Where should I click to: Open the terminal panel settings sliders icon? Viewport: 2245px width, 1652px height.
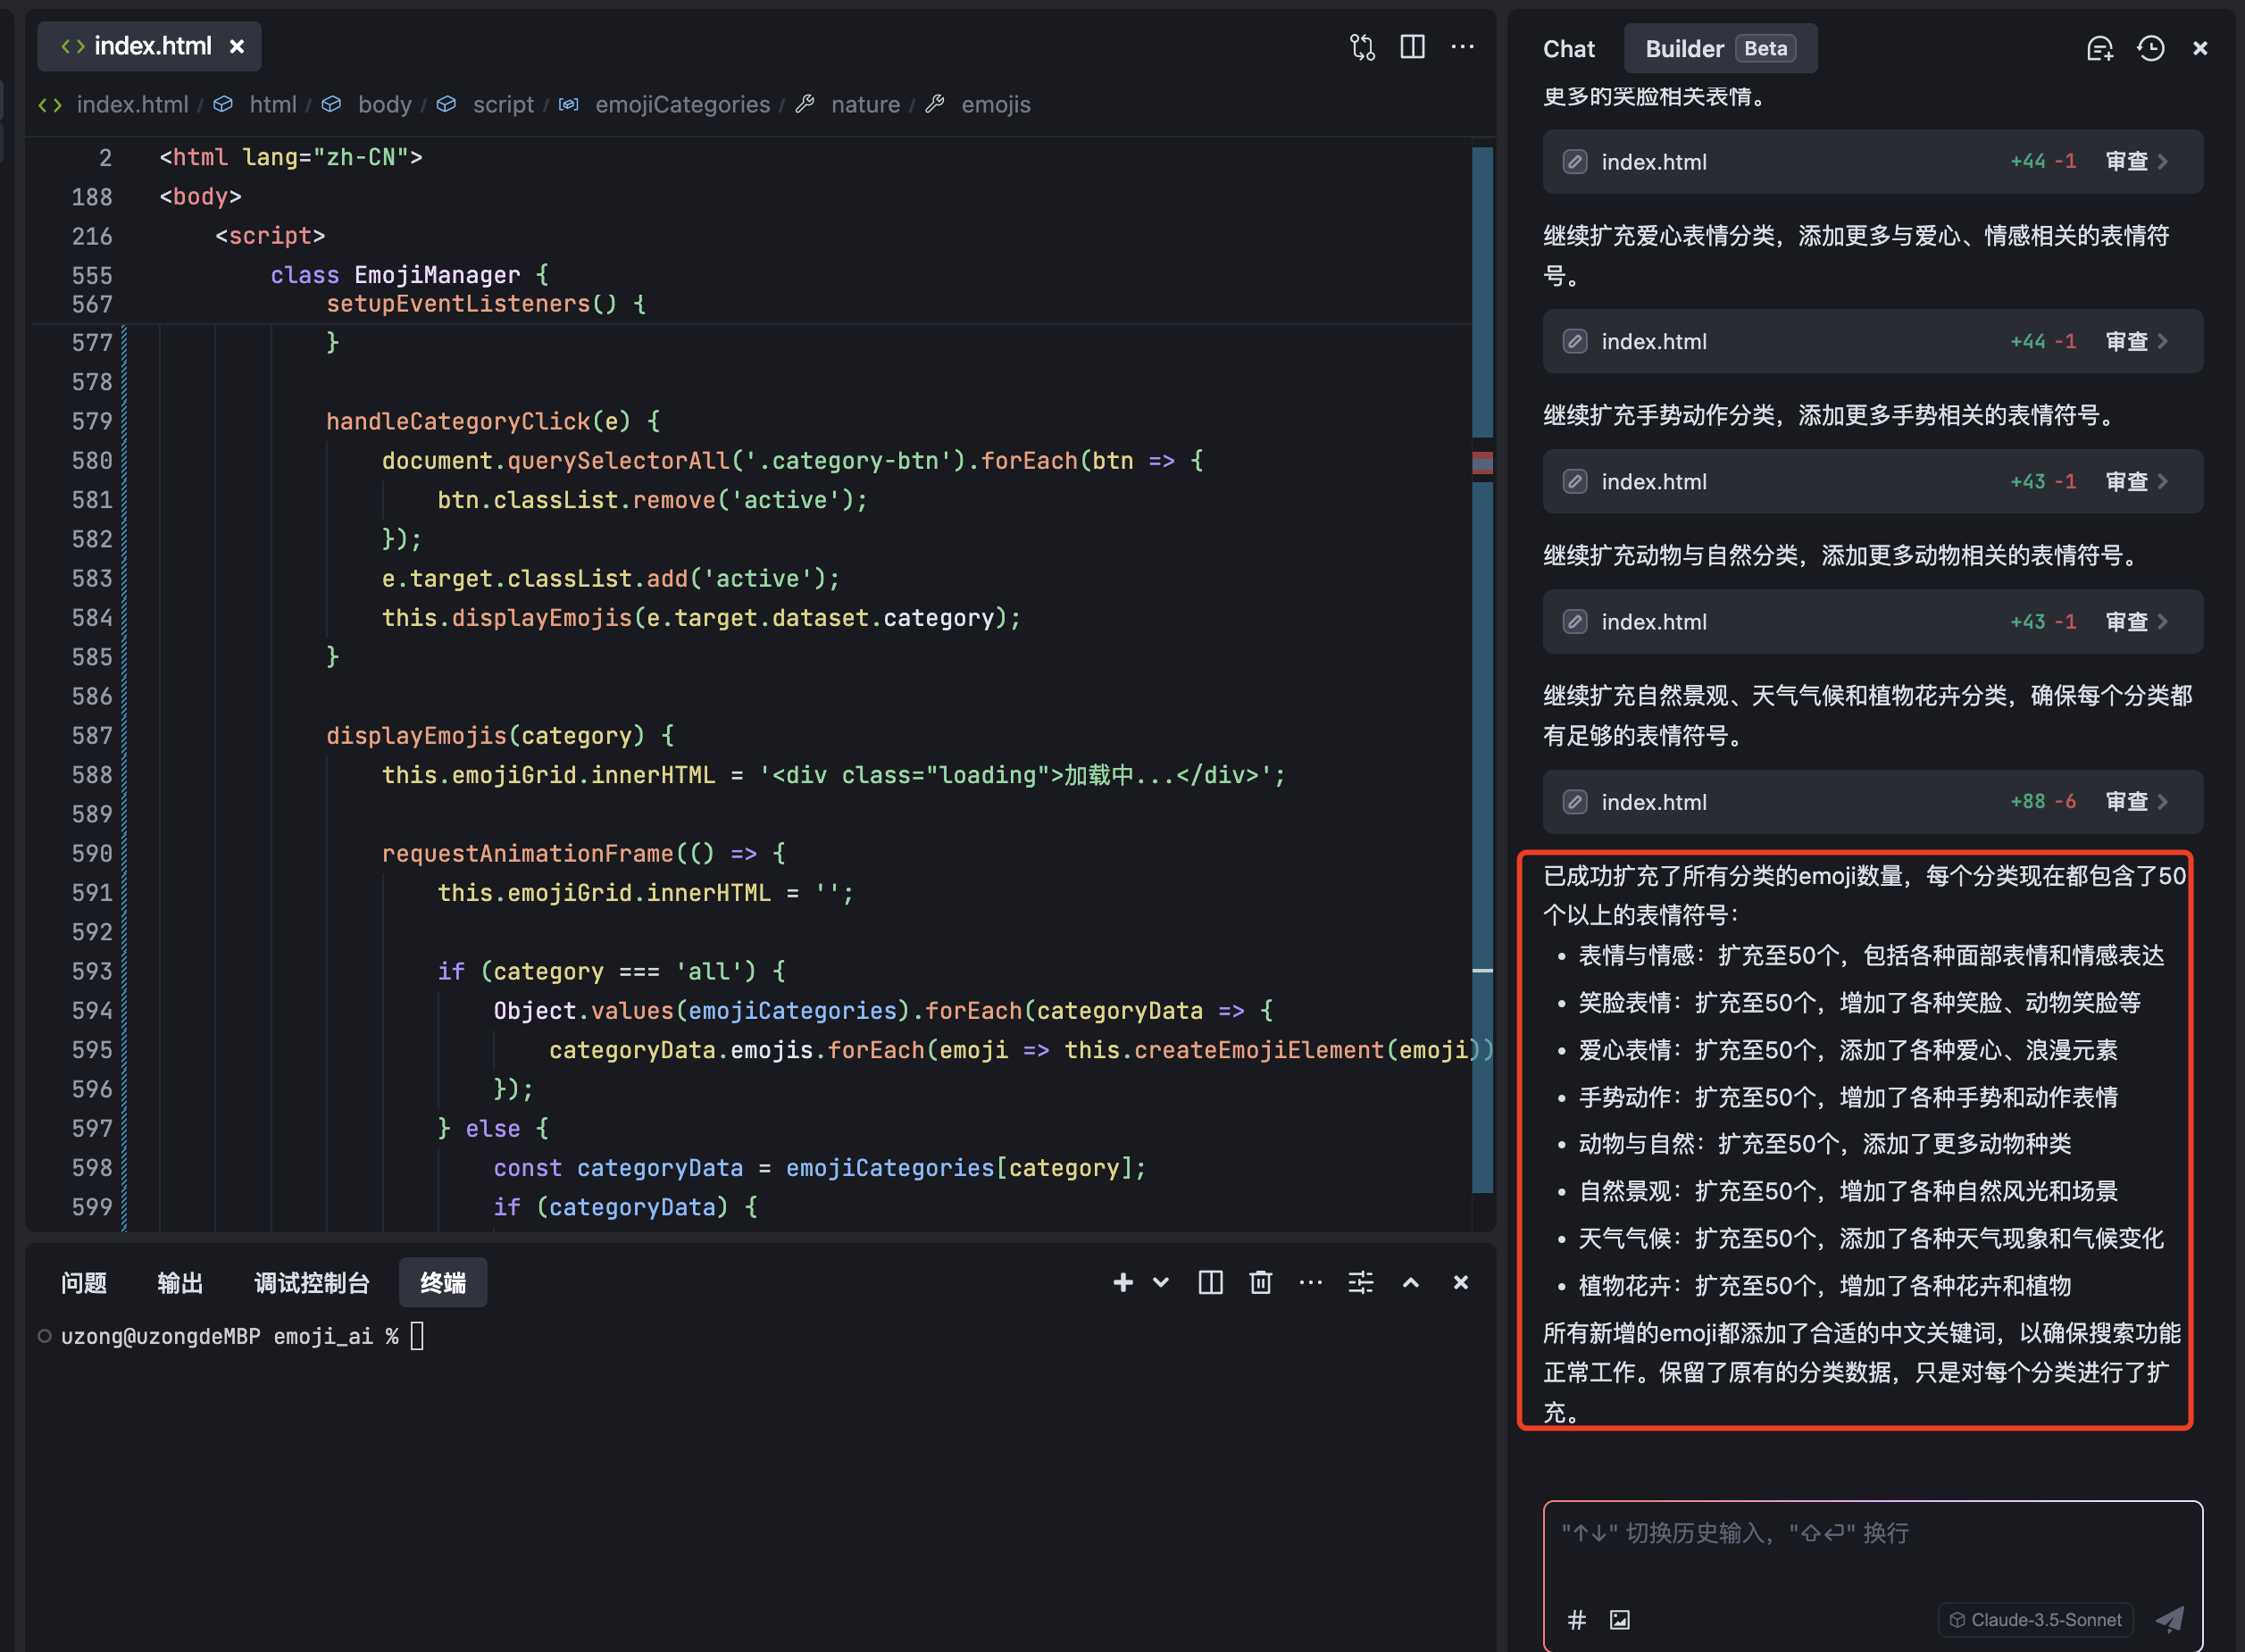[1360, 1282]
